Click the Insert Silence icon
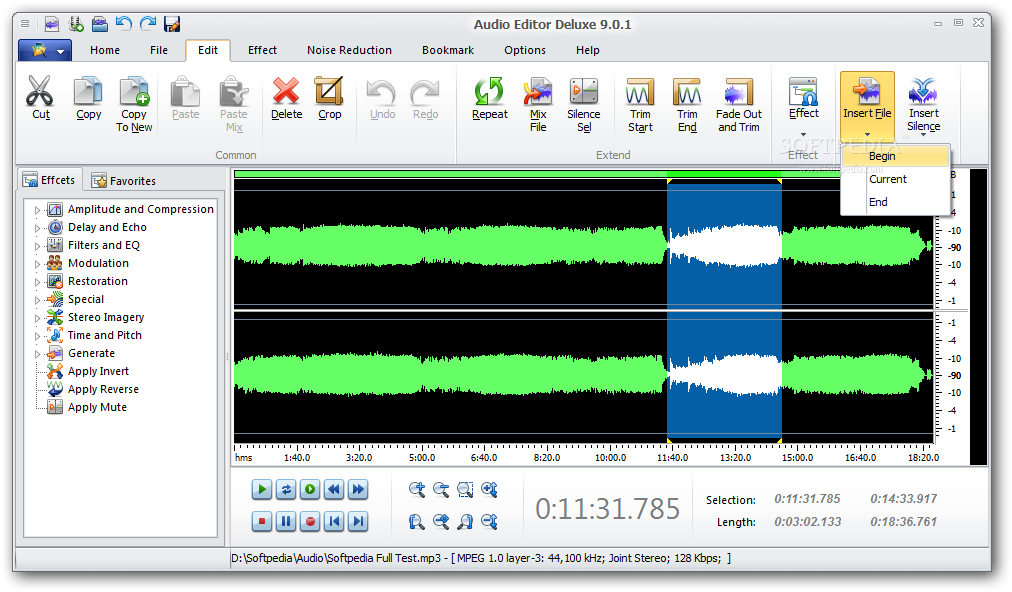The height and width of the screenshot is (592, 1012). [x=923, y=90]
